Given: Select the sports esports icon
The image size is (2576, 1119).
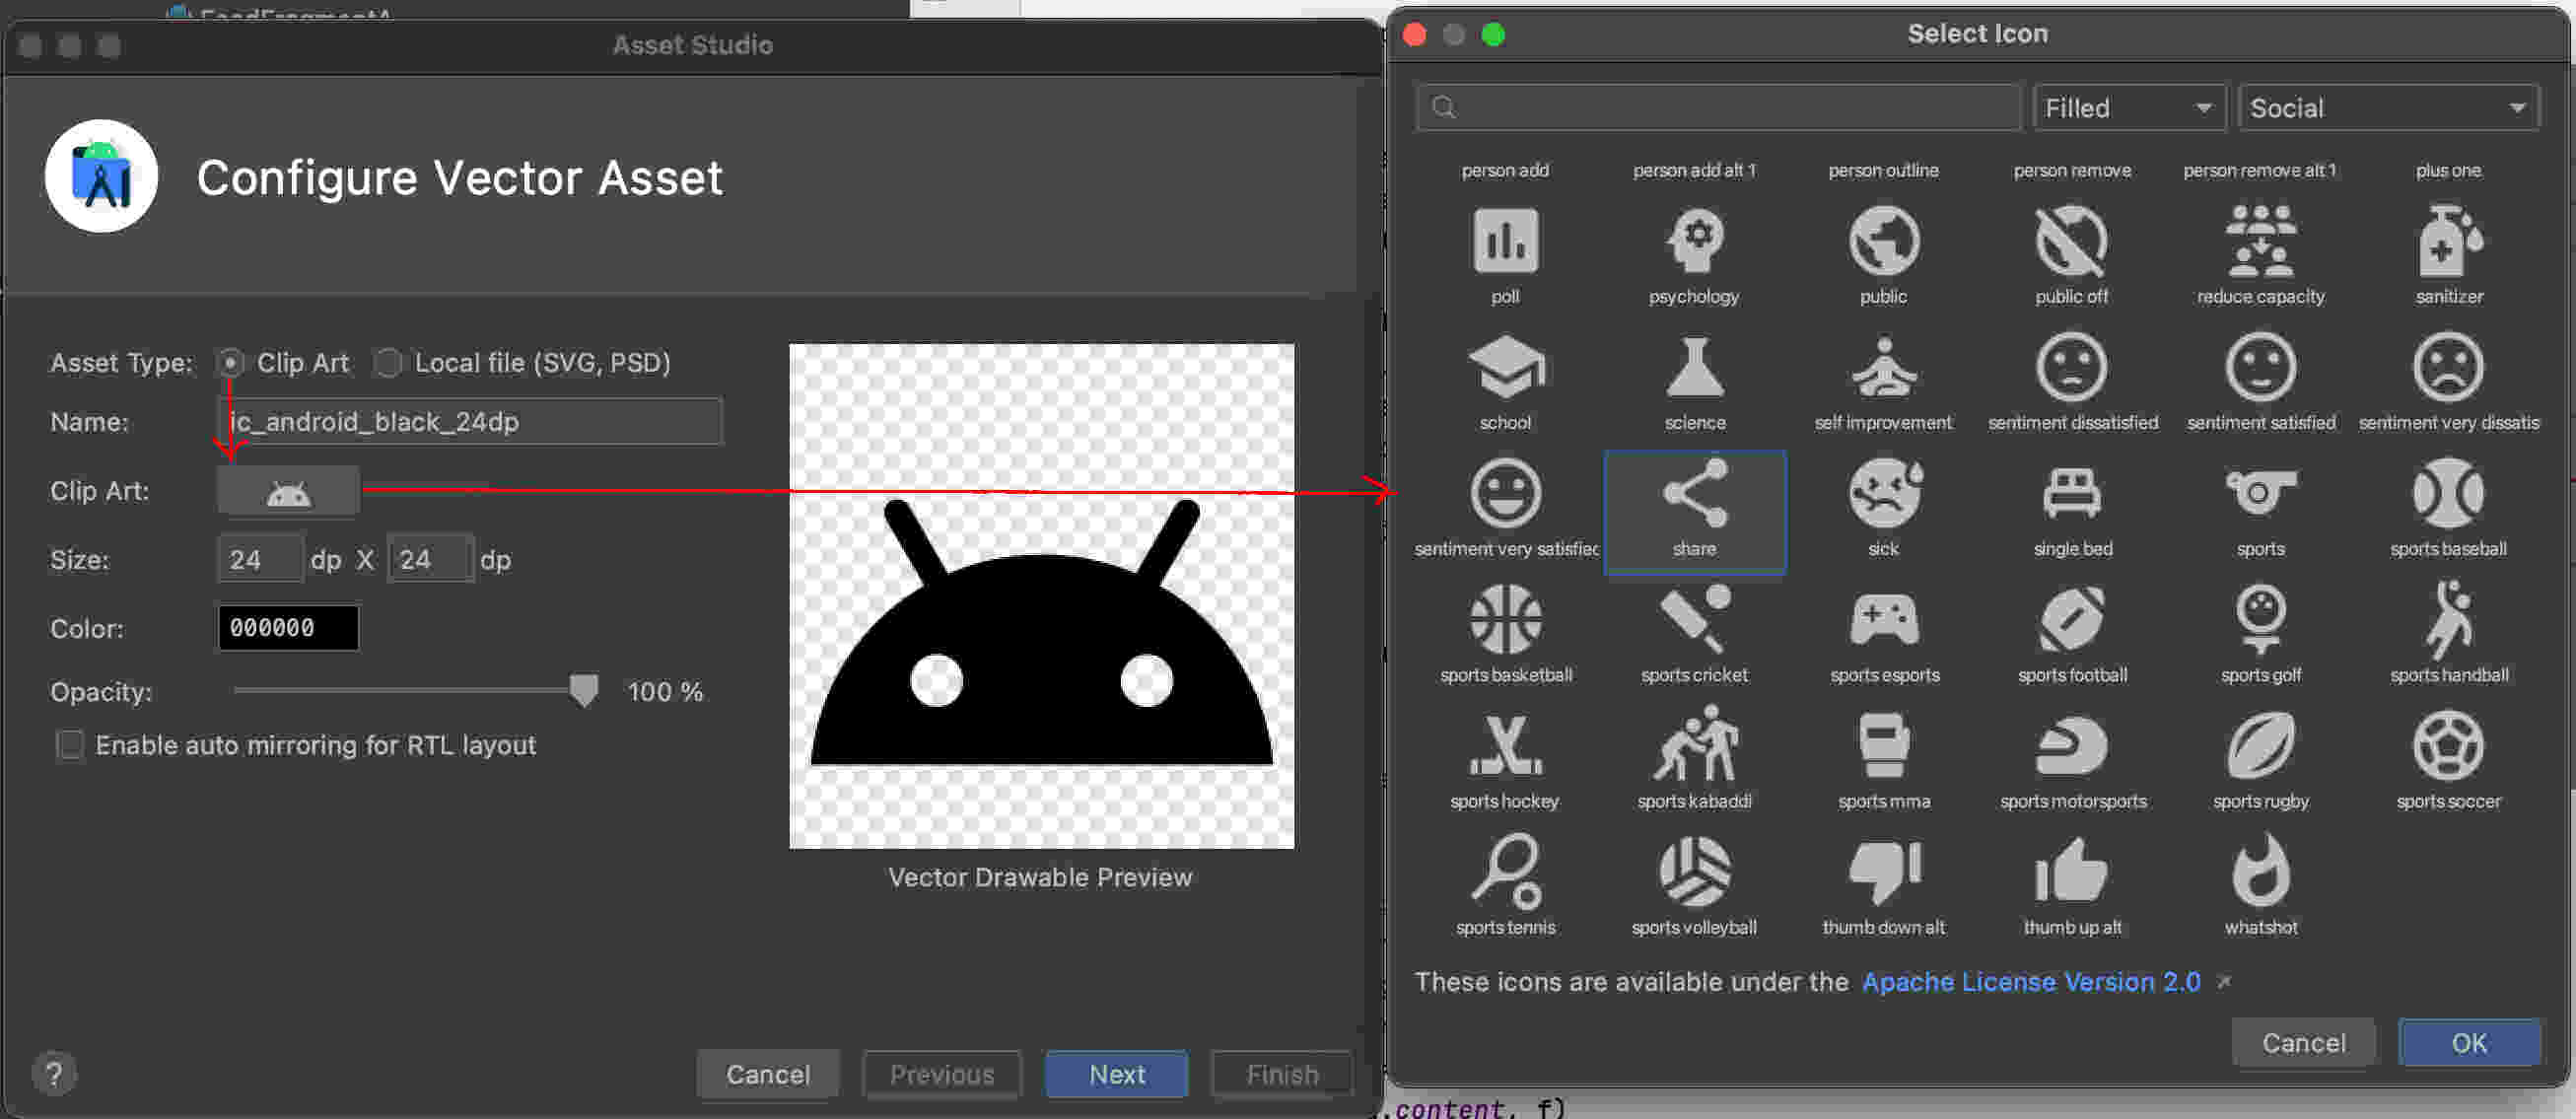Looking at the screenshot, I should coord(1883,619).
